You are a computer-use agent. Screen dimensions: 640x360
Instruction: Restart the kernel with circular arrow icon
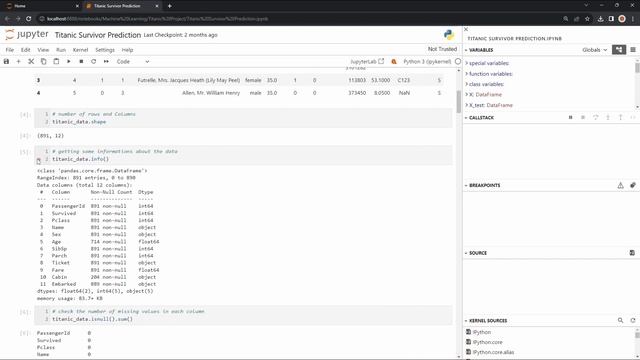pyautogui.click(x=93, y=62)
